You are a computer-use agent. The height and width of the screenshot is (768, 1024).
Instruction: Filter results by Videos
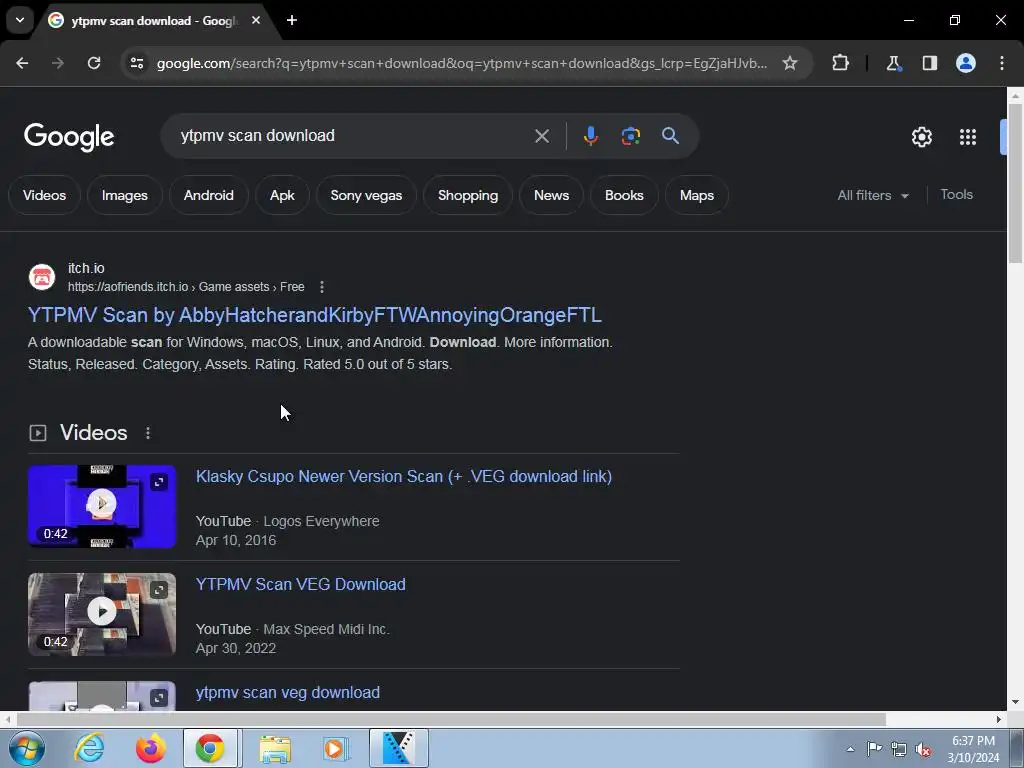click(44, 195)
